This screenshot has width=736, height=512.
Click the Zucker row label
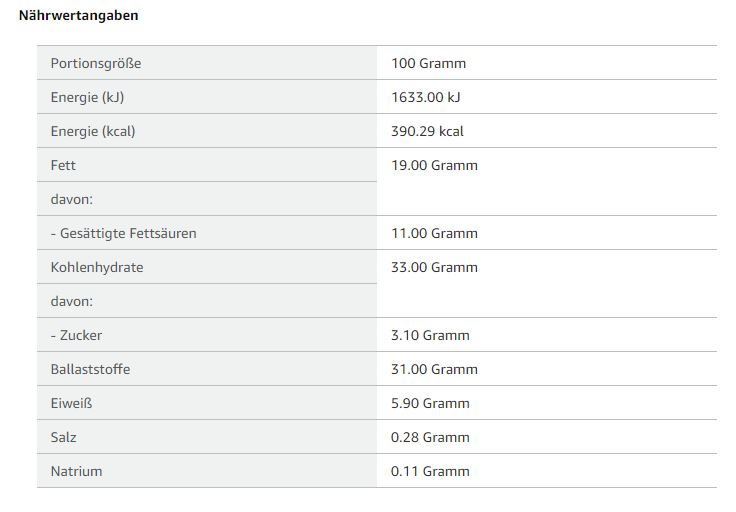76,335
